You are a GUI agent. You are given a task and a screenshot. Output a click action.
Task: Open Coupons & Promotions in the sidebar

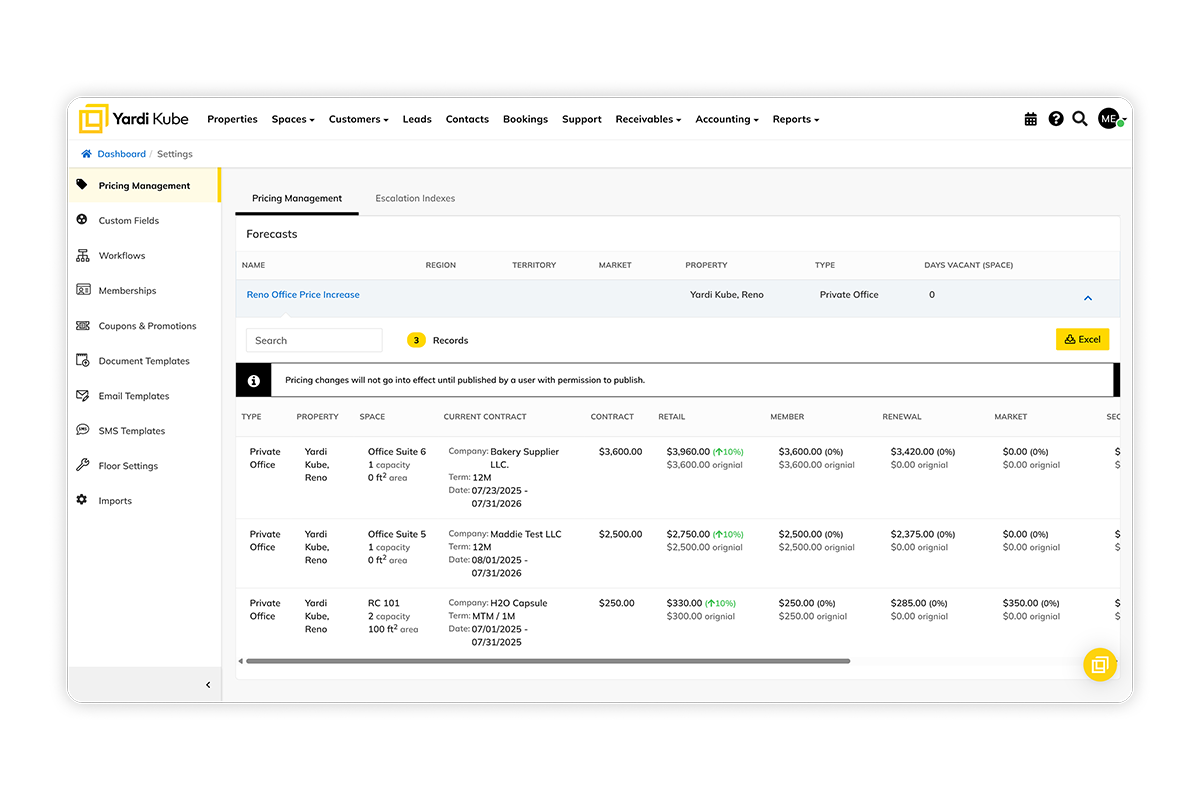point(147,326)
